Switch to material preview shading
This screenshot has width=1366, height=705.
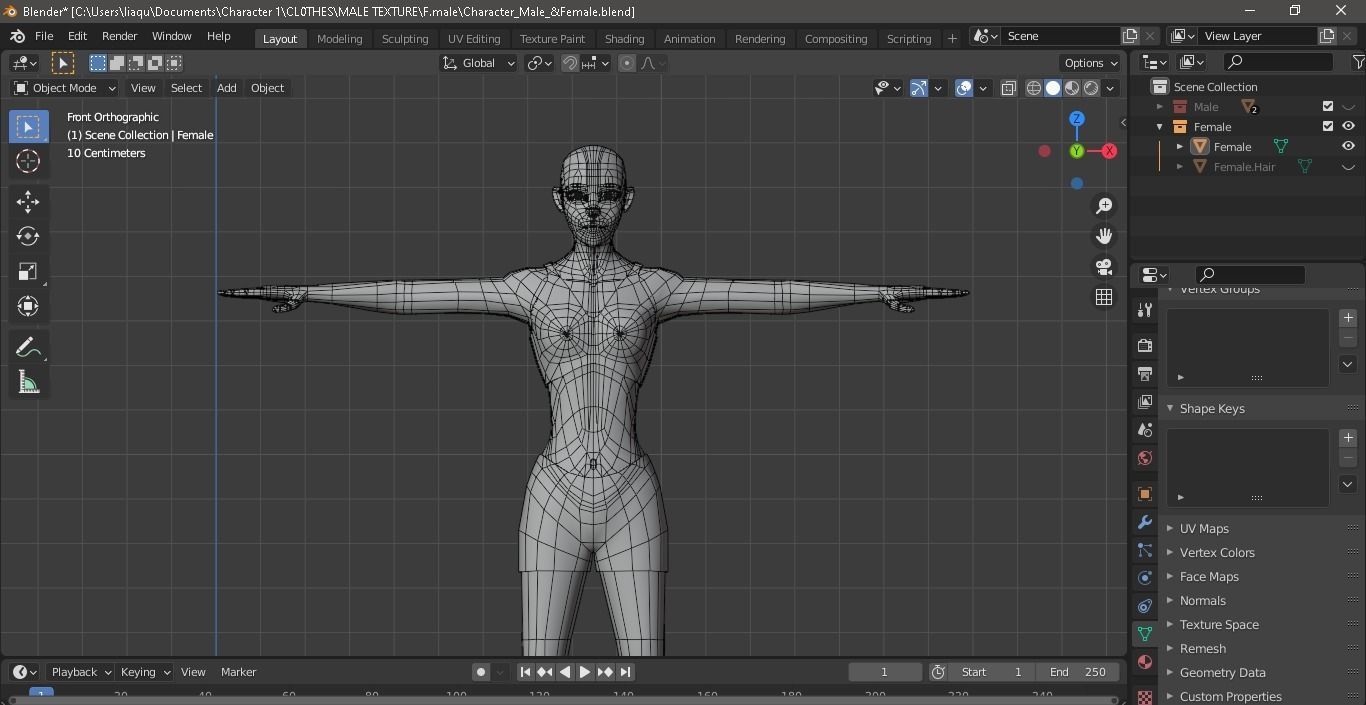click(1072, 88)
